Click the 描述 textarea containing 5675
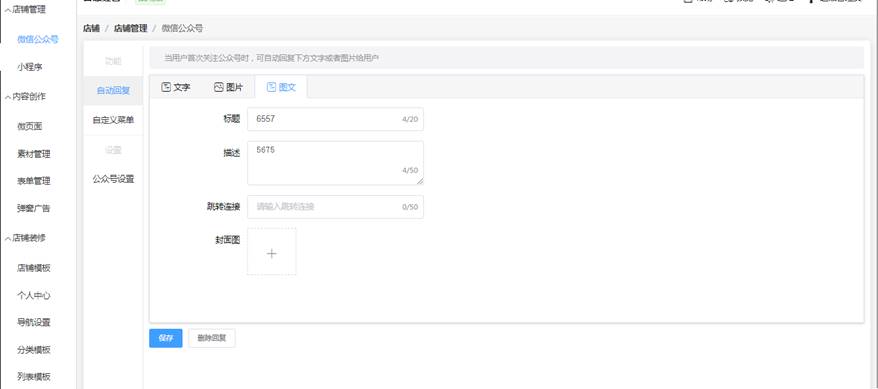Image resolution: width=878 pixels, height=389 pixels. (x=335, y=163)
